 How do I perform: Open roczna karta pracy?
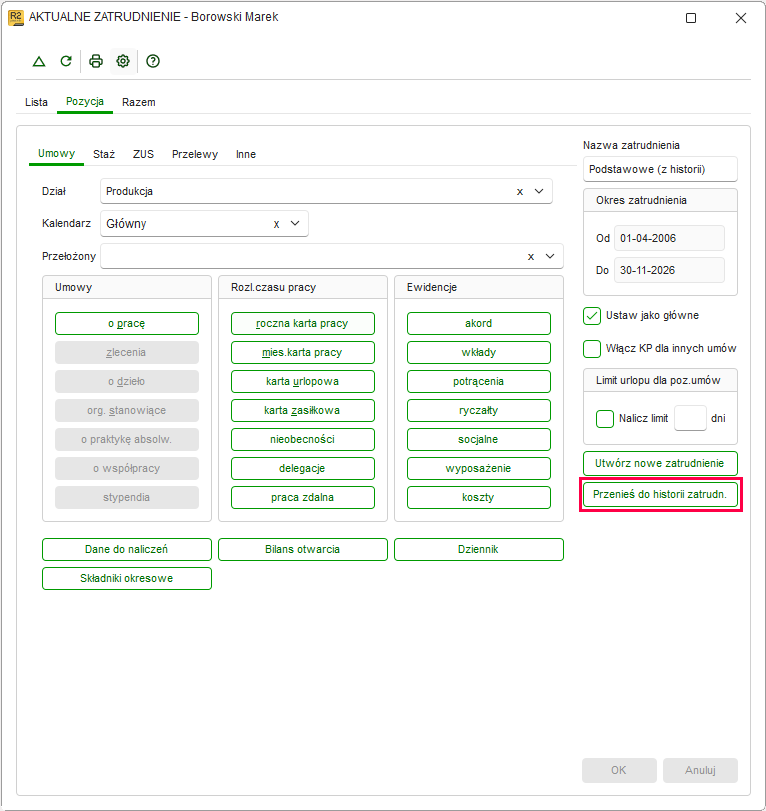pos(303,324)
